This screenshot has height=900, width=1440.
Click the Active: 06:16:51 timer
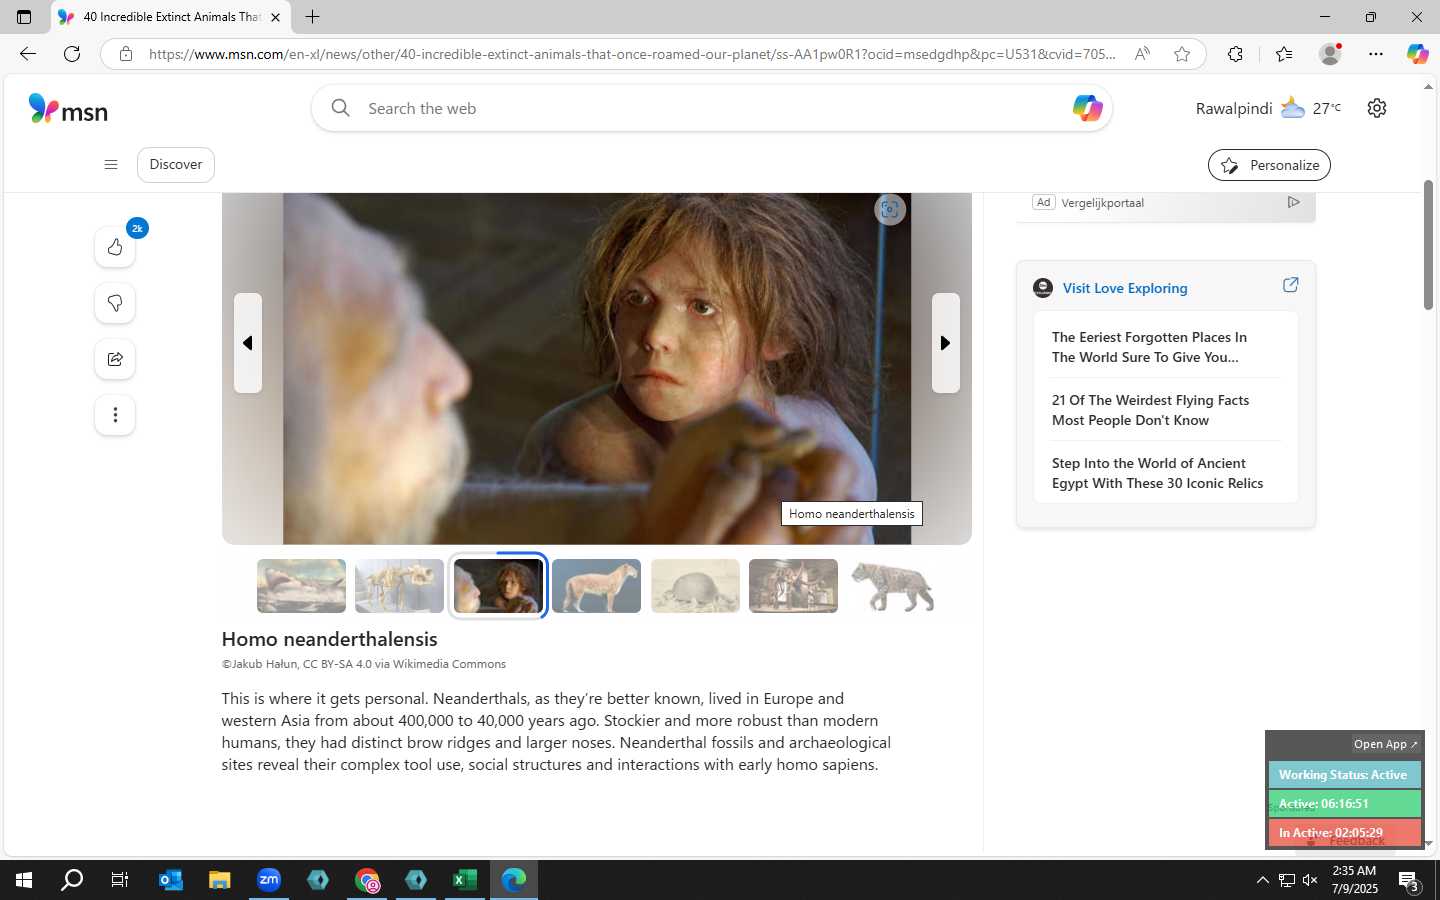[1344, 804]
